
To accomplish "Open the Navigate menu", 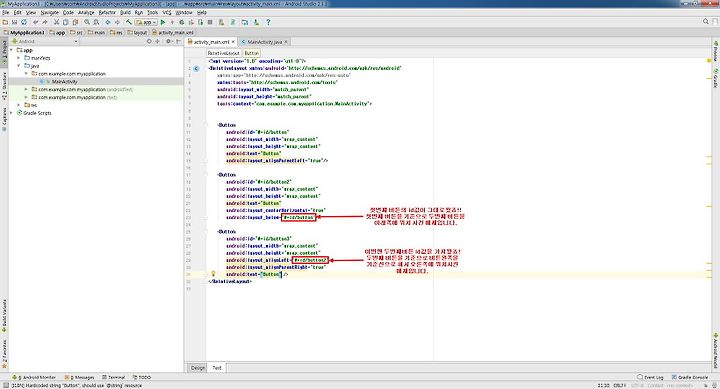I will pyautogui.click(x=50, y=12).
